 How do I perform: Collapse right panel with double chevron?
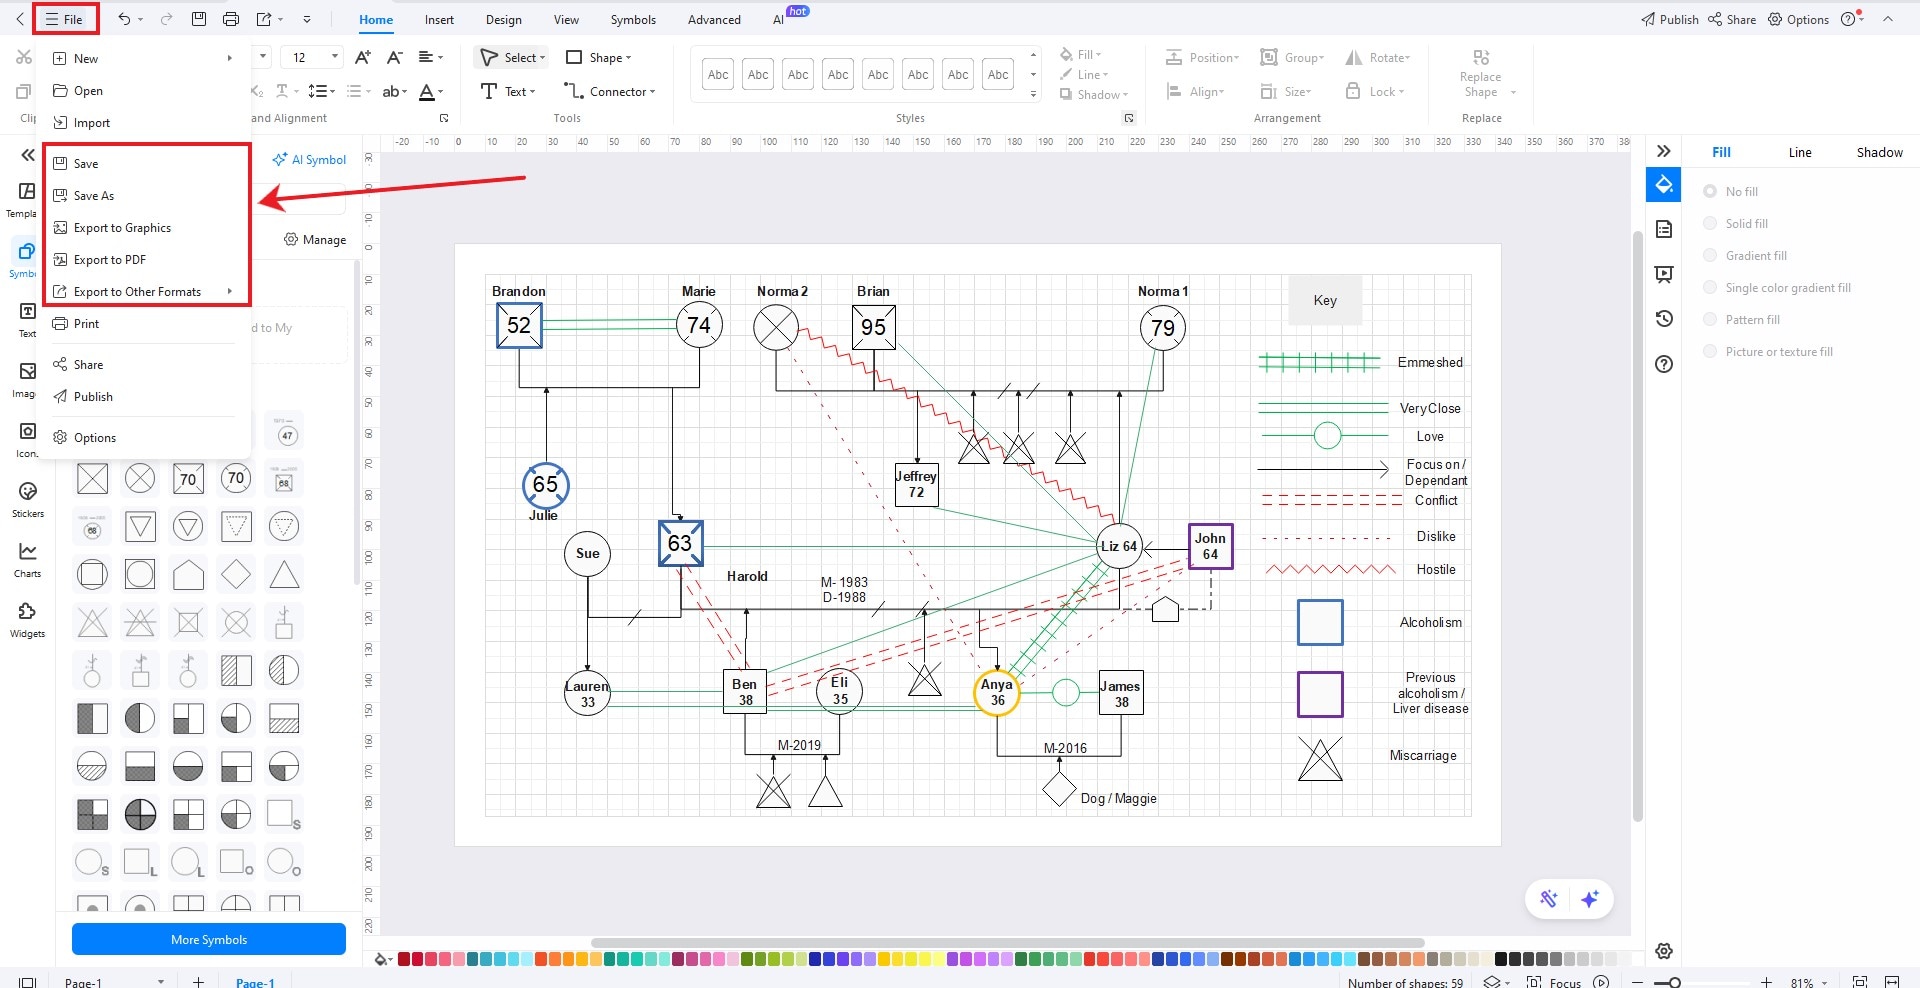click(x=1663, y=151)
